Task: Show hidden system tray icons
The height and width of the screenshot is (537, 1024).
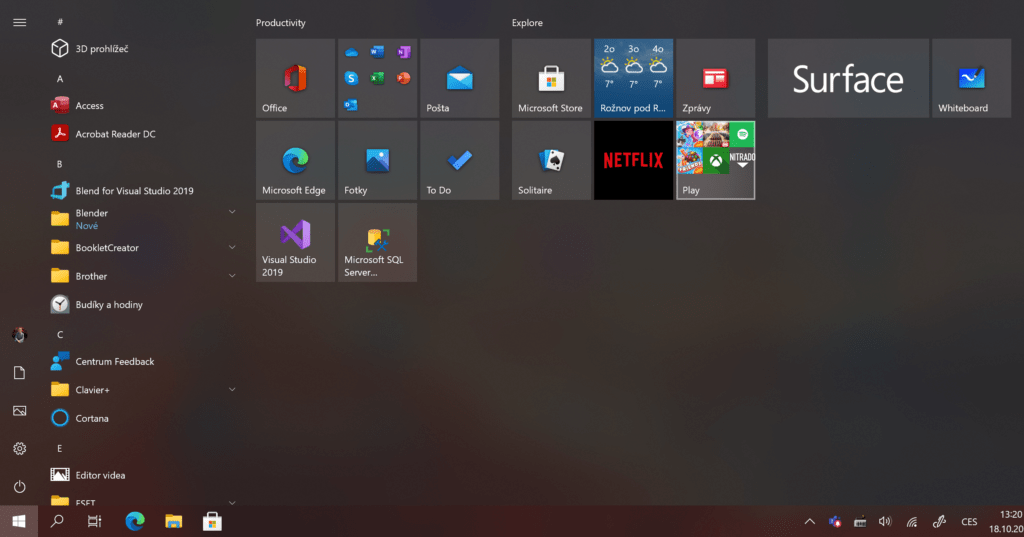Action: pos(809,521)
